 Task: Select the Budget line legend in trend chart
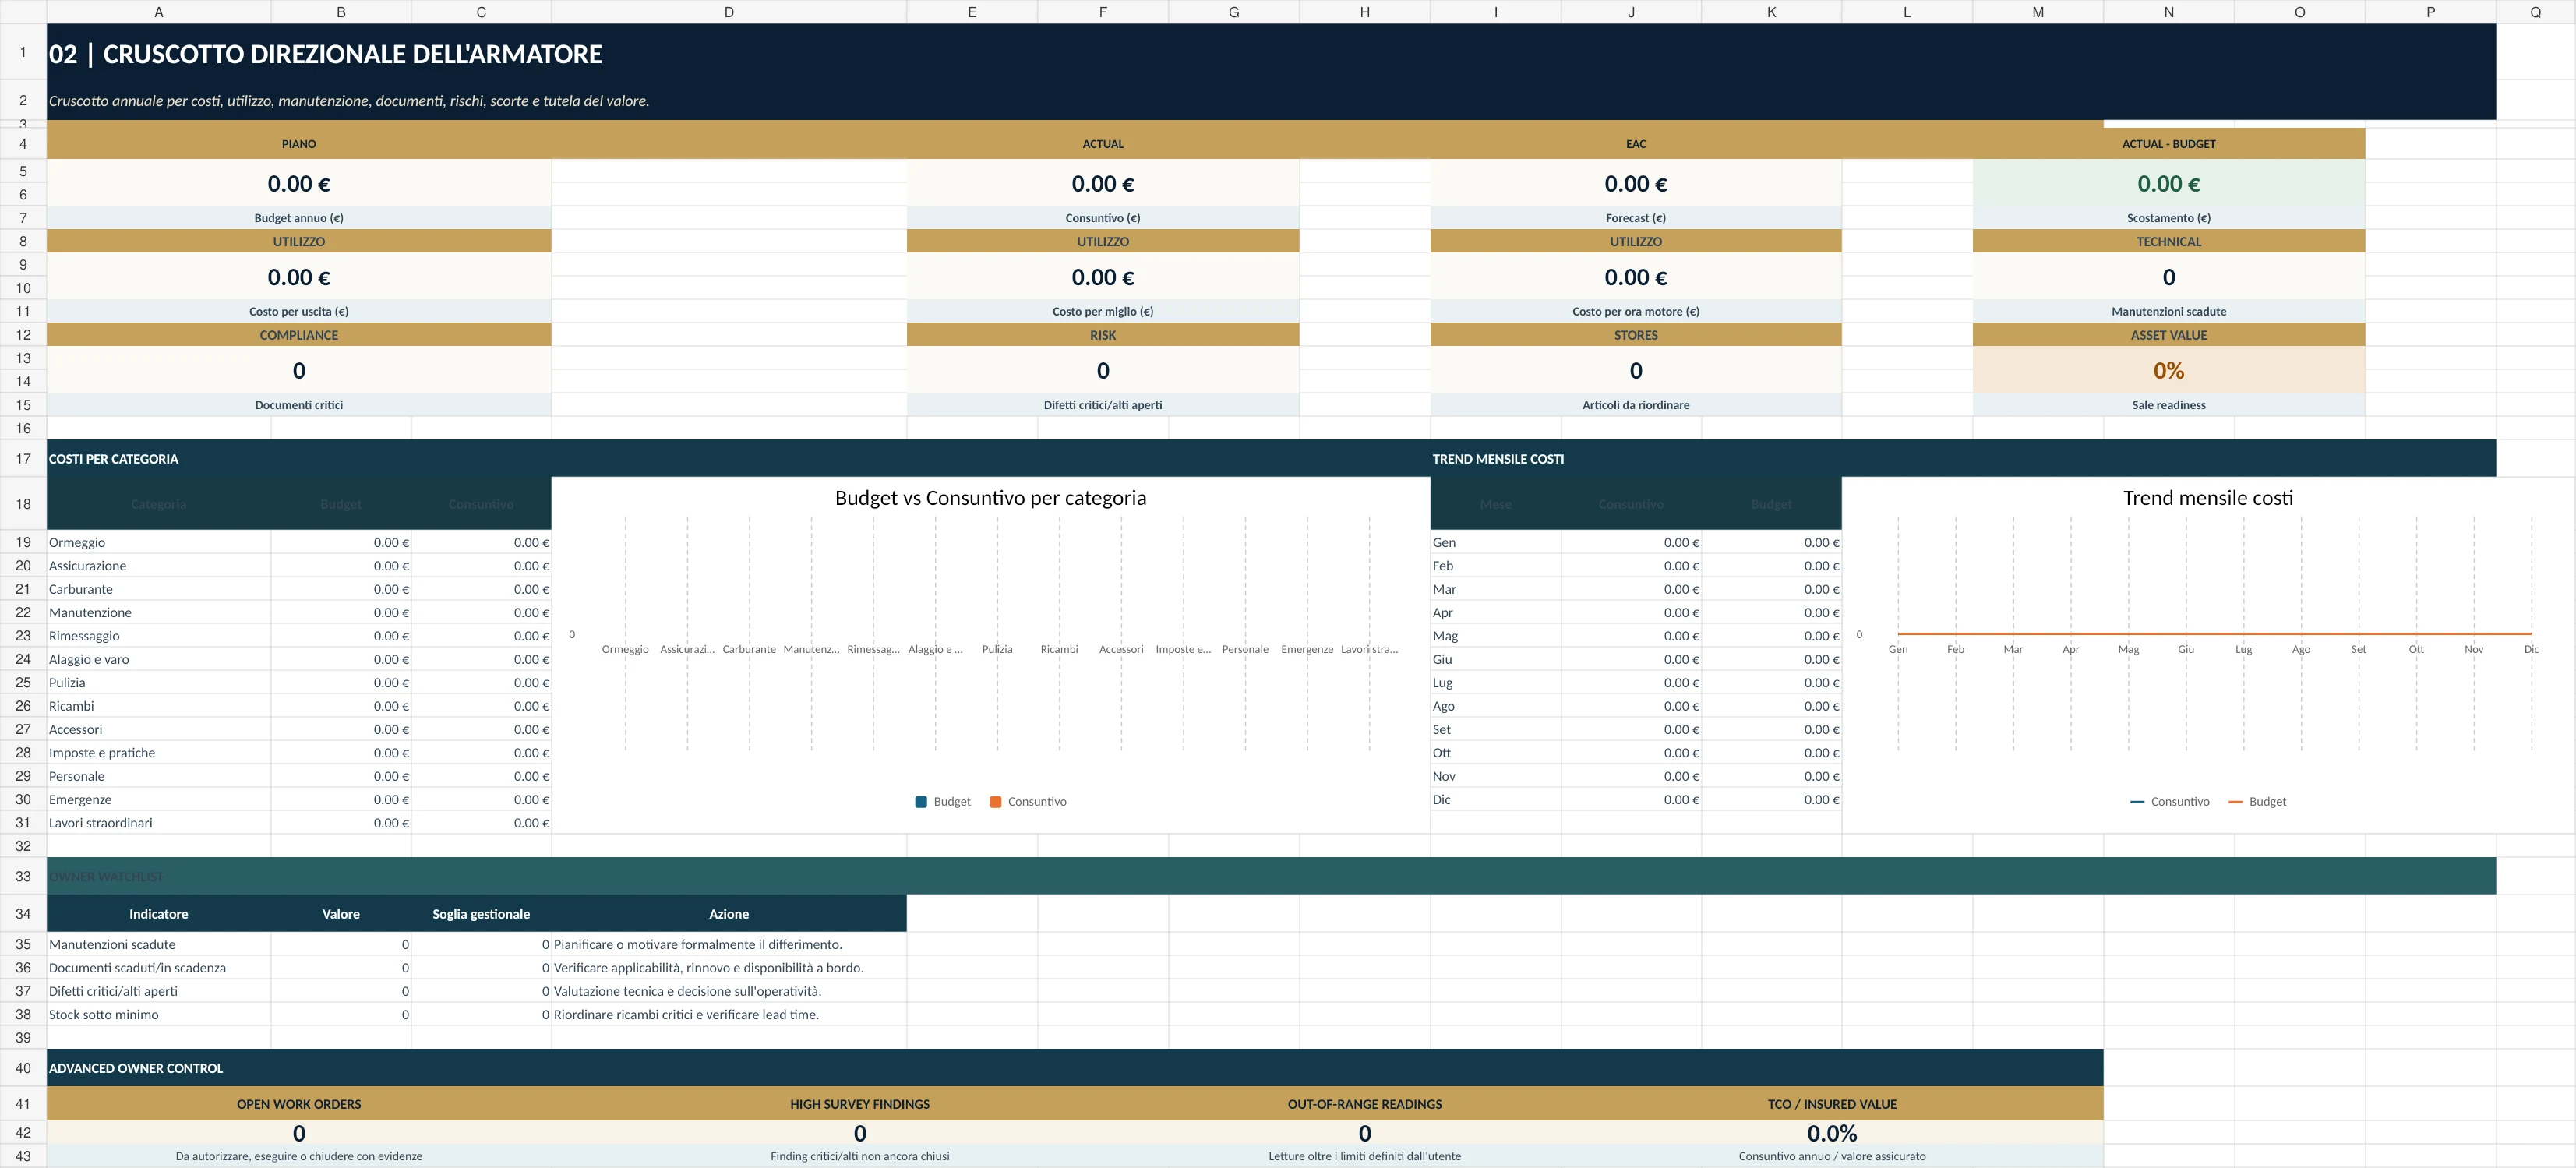point(2257,802)
